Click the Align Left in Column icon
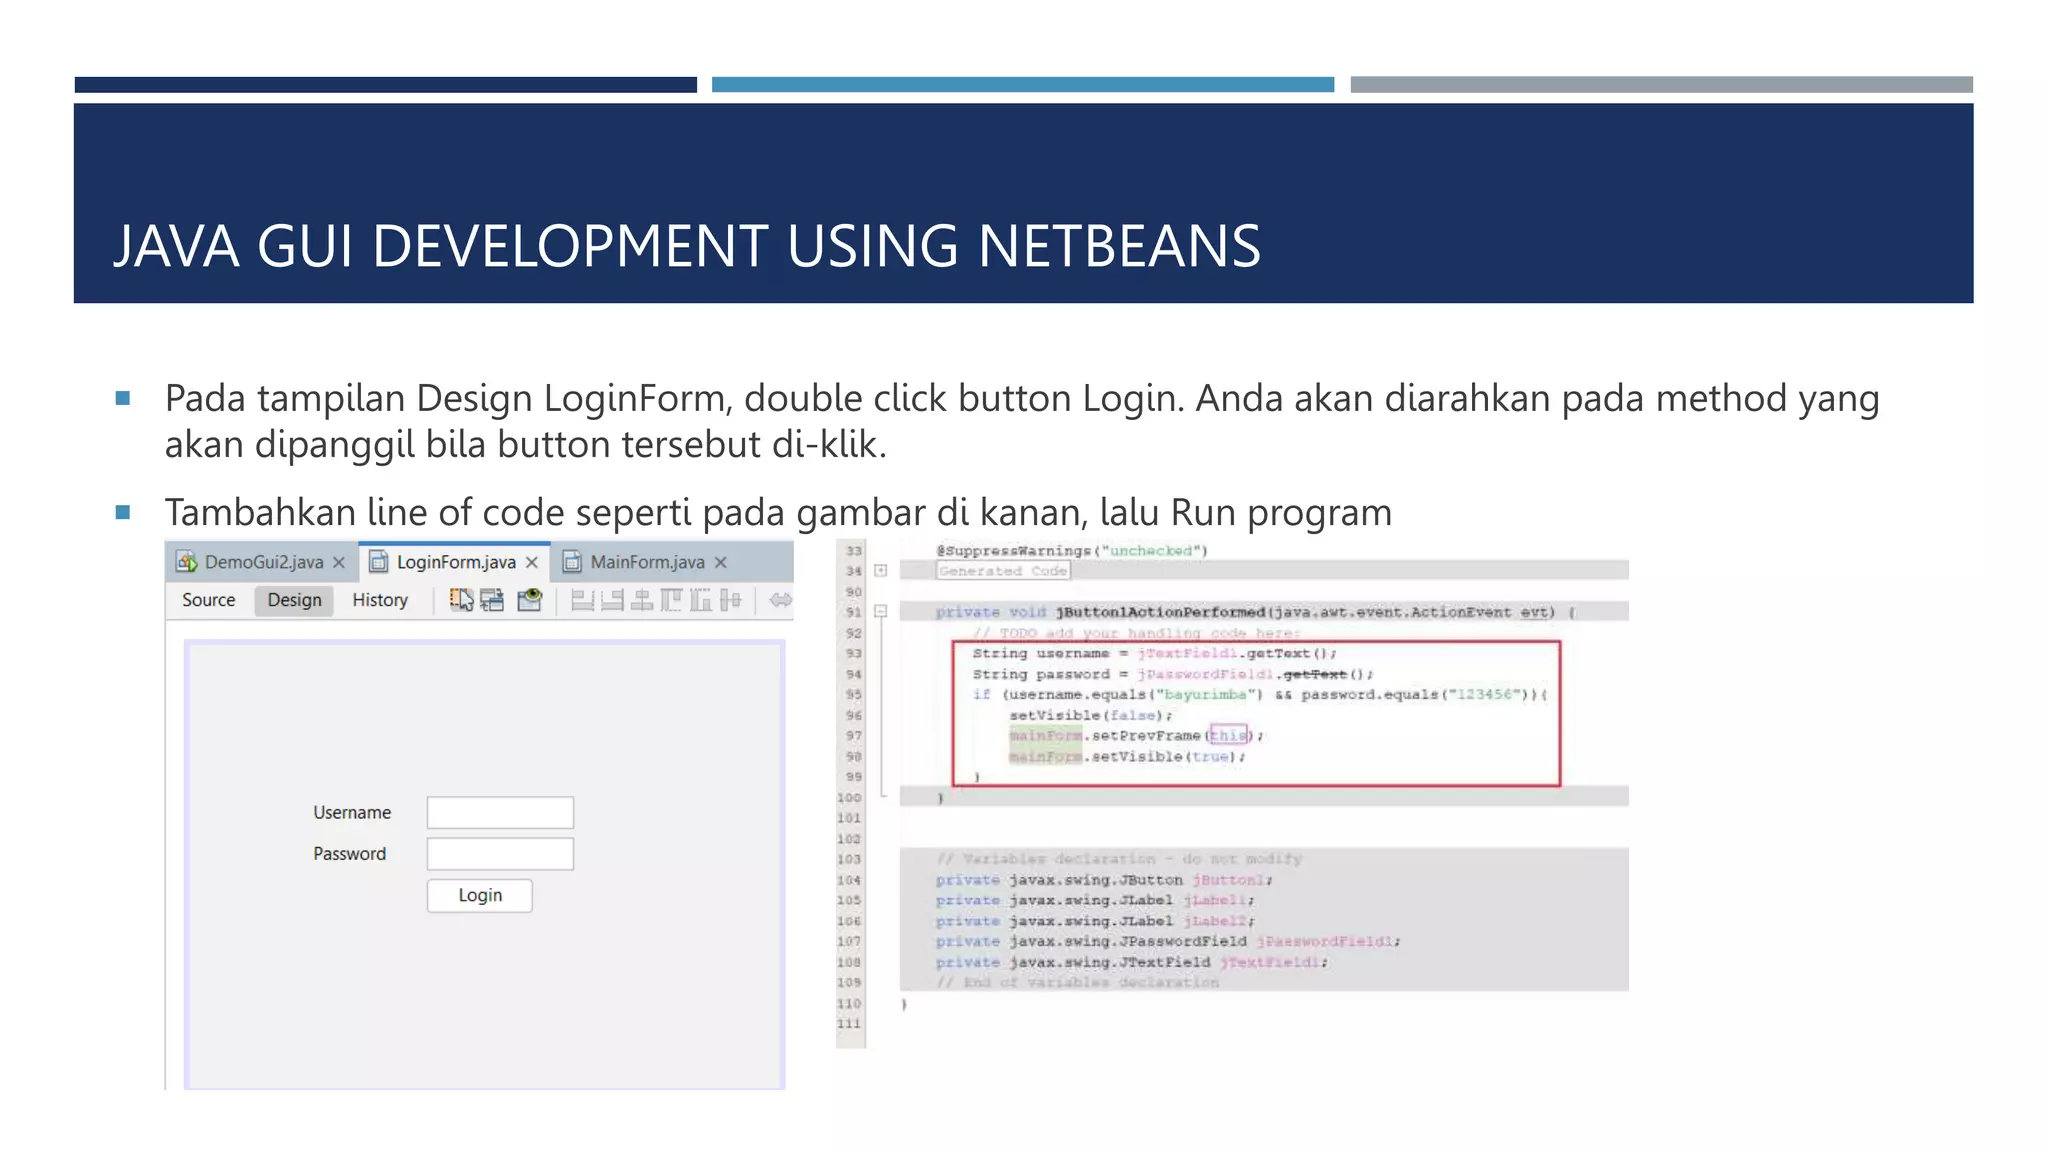Viewport: 2048px width, 1152px height. [582, 600]
